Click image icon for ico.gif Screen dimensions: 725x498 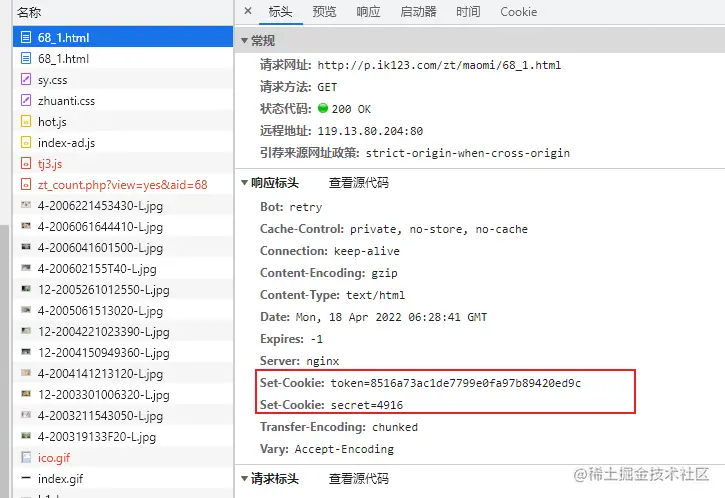[x=26, y=457]
